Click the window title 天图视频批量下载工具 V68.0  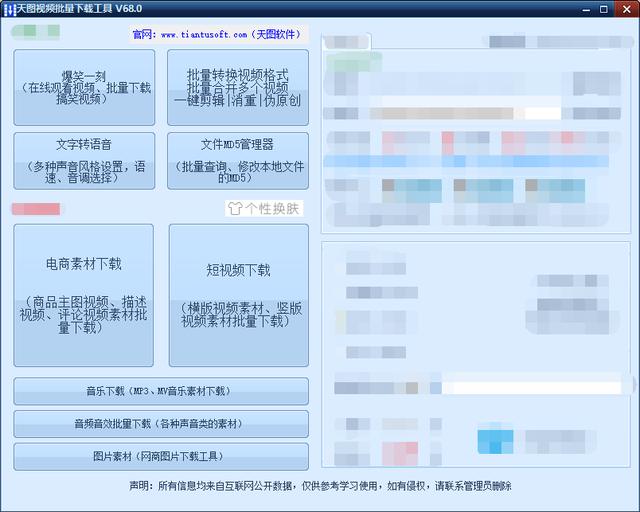(79, 9)
